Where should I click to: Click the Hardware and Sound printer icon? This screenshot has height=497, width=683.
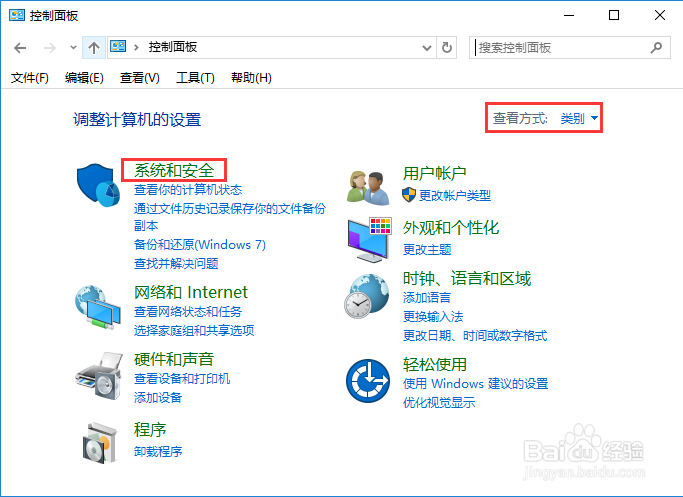[x=98, y=376]
